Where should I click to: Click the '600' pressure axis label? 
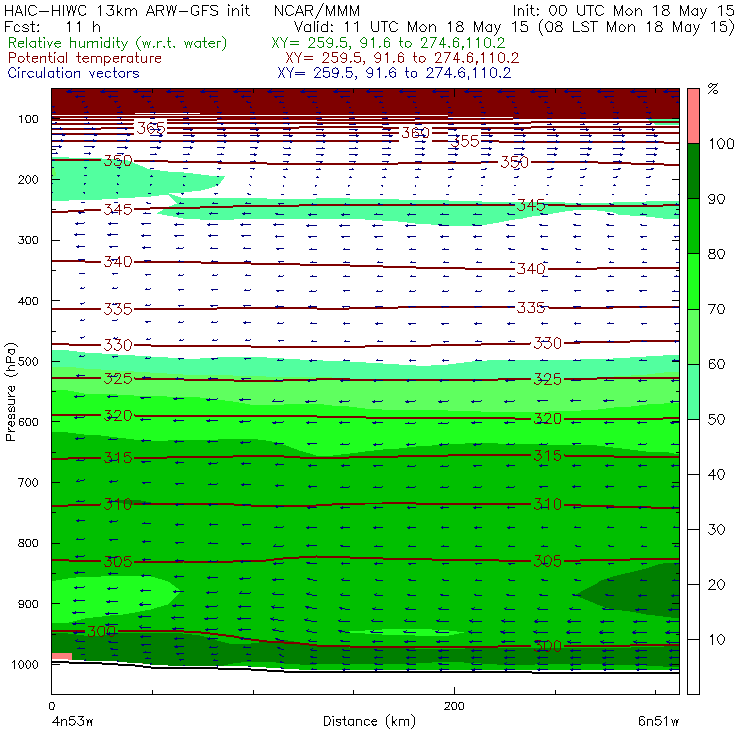(28, 422)
